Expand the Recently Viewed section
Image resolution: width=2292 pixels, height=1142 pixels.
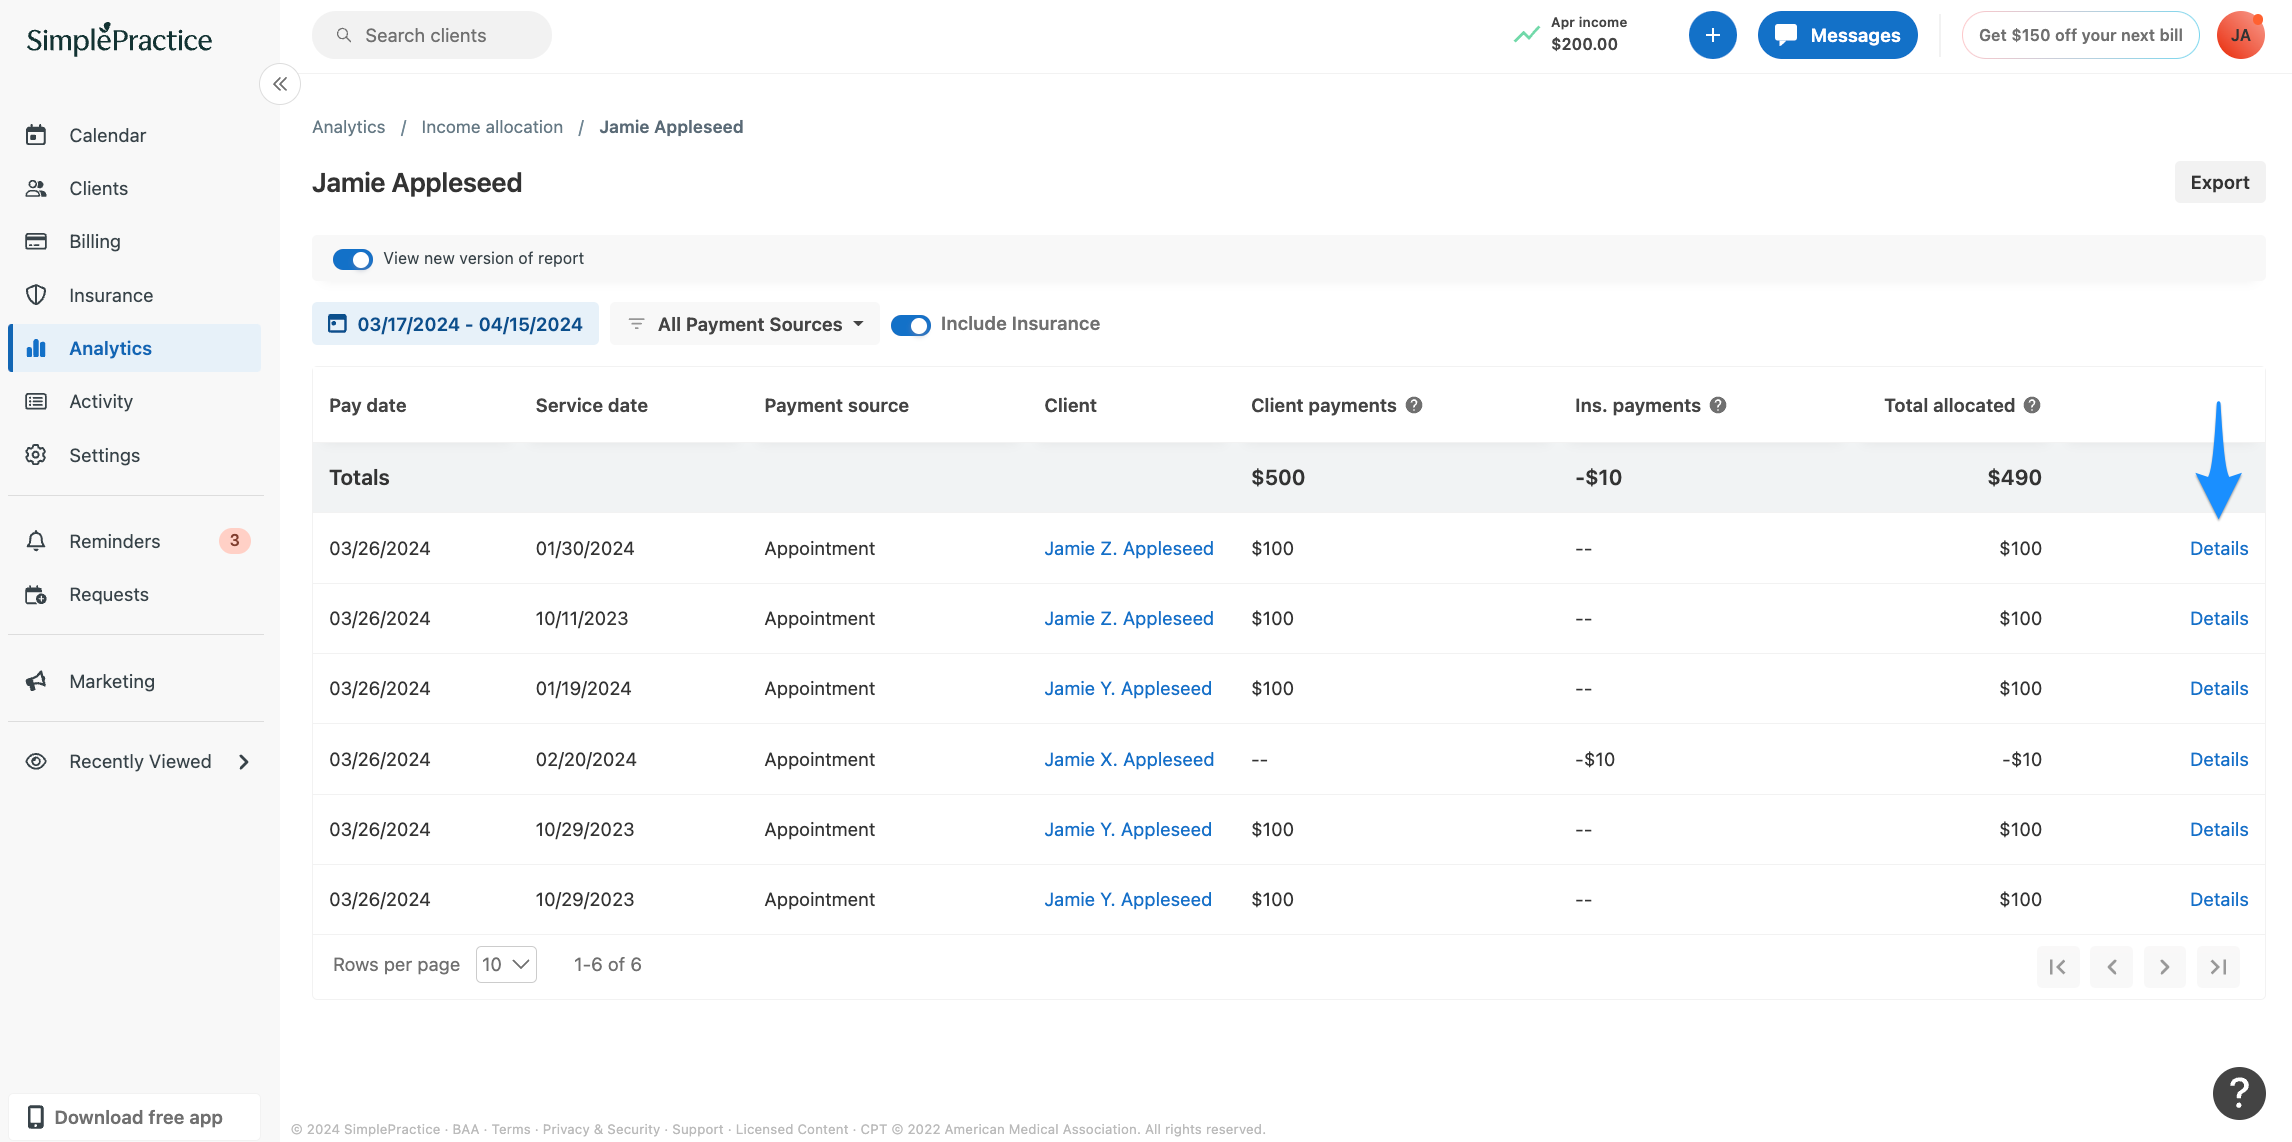click(x=140, y=760)
